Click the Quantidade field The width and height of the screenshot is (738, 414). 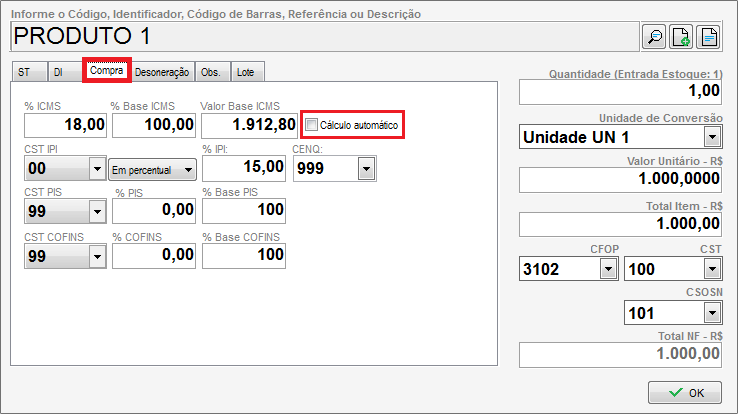pyautogui.click(x=620, y=91)
